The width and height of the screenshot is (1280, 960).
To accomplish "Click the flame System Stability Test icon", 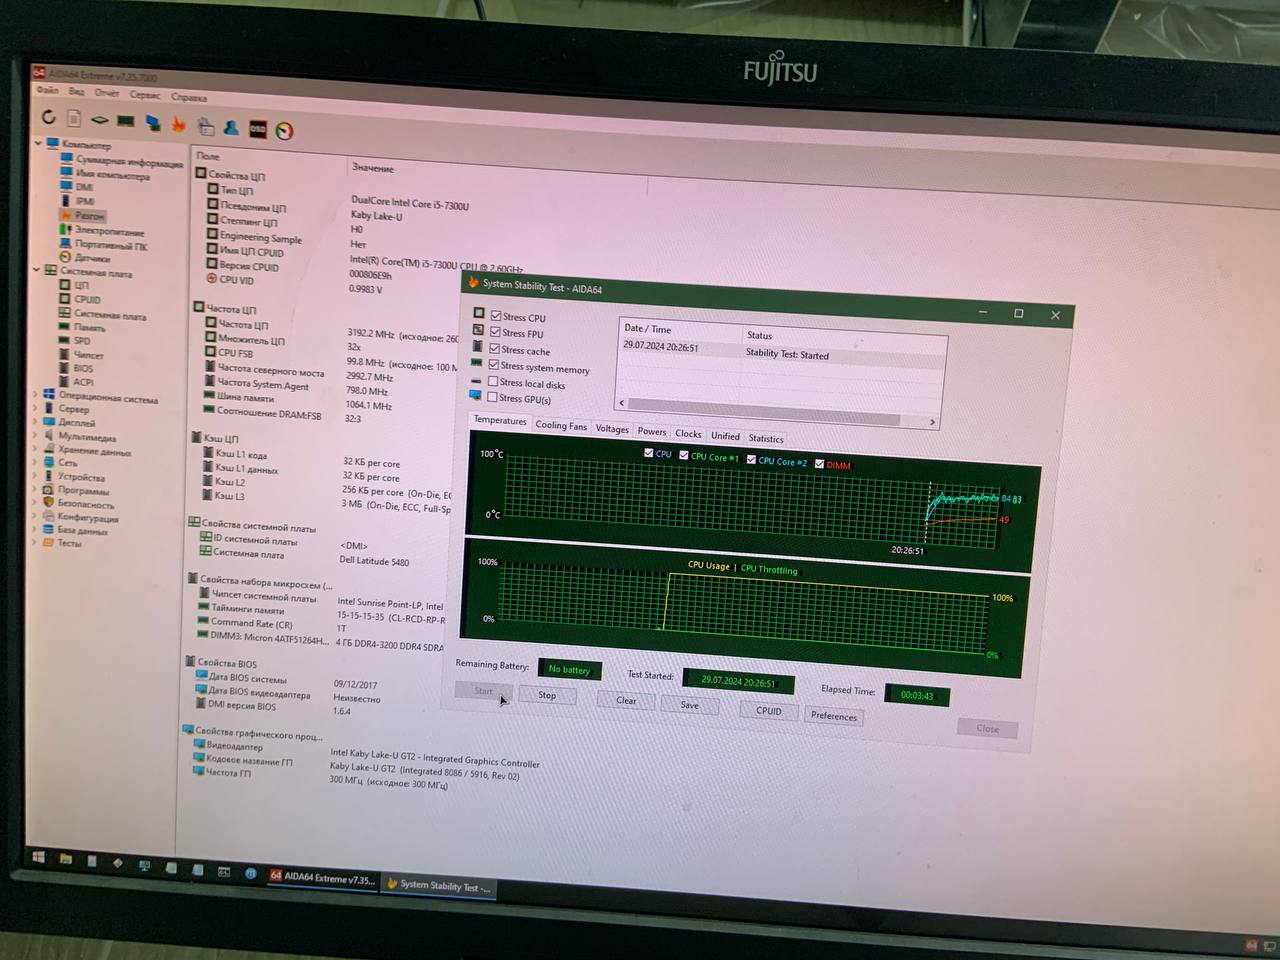I will point(179,124).
